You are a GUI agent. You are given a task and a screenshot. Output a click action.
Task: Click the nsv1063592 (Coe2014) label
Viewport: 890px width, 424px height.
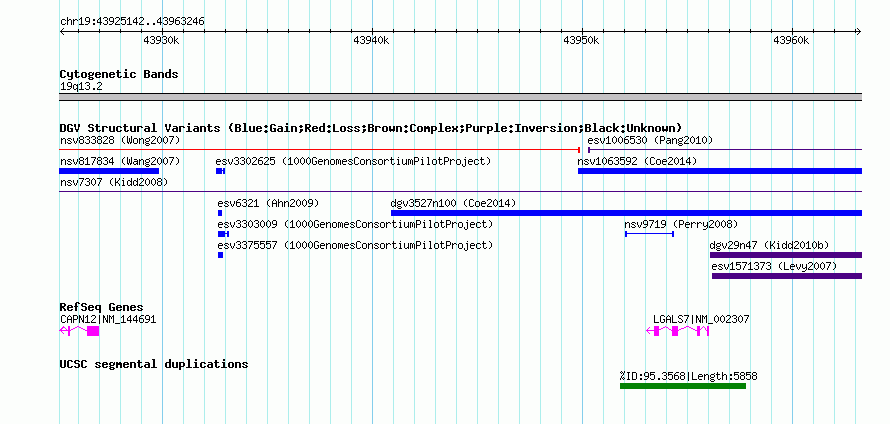pyautogui.click(x=637, y=161)
